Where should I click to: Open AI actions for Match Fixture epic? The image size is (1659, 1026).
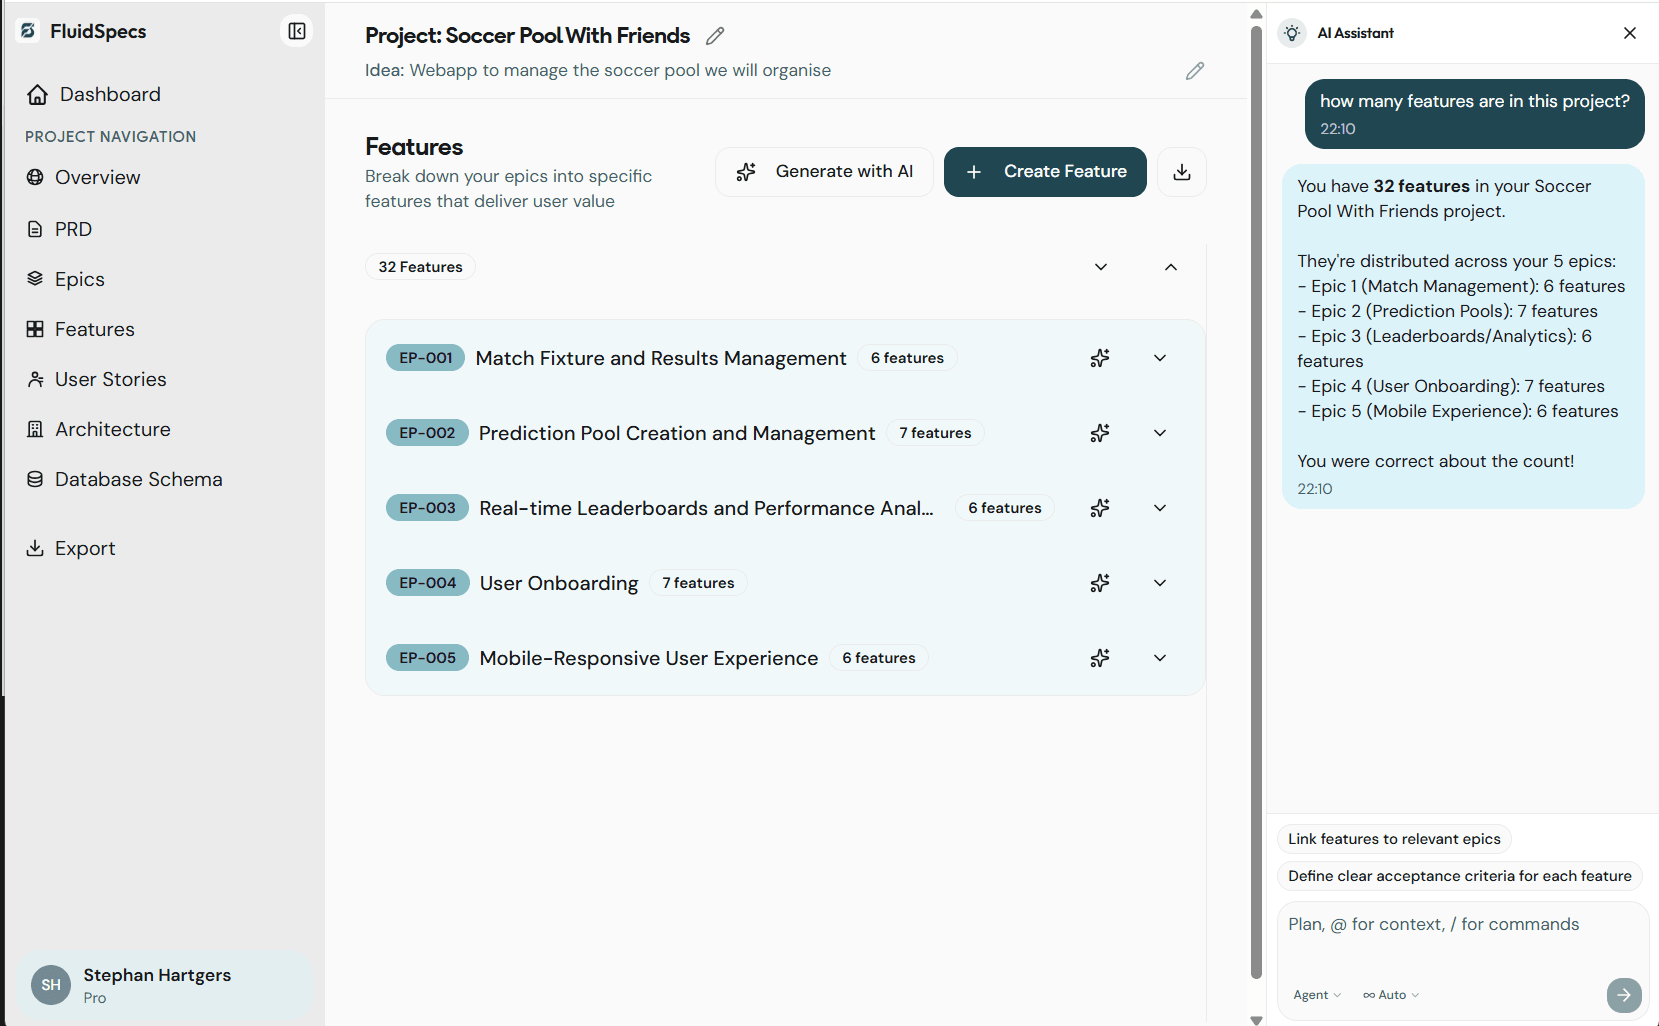click(1099, 357)
